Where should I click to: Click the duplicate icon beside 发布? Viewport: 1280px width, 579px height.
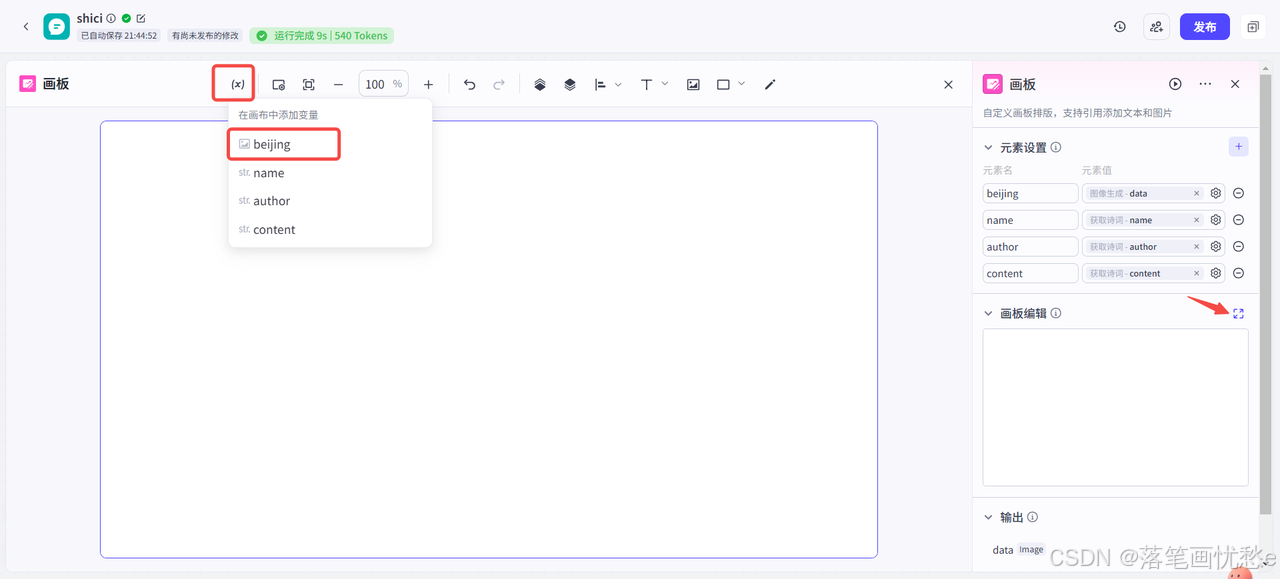click(1252, 27)
